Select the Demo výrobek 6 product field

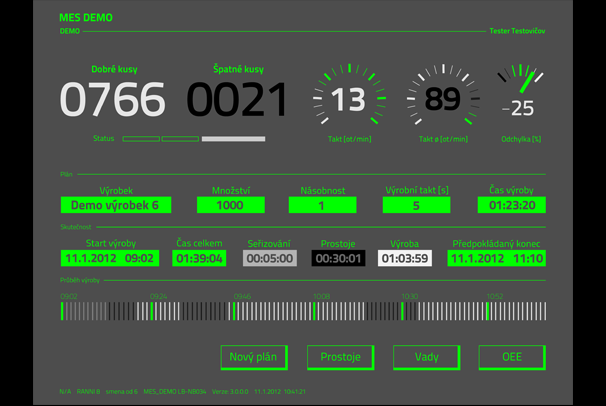pos(115,205)
